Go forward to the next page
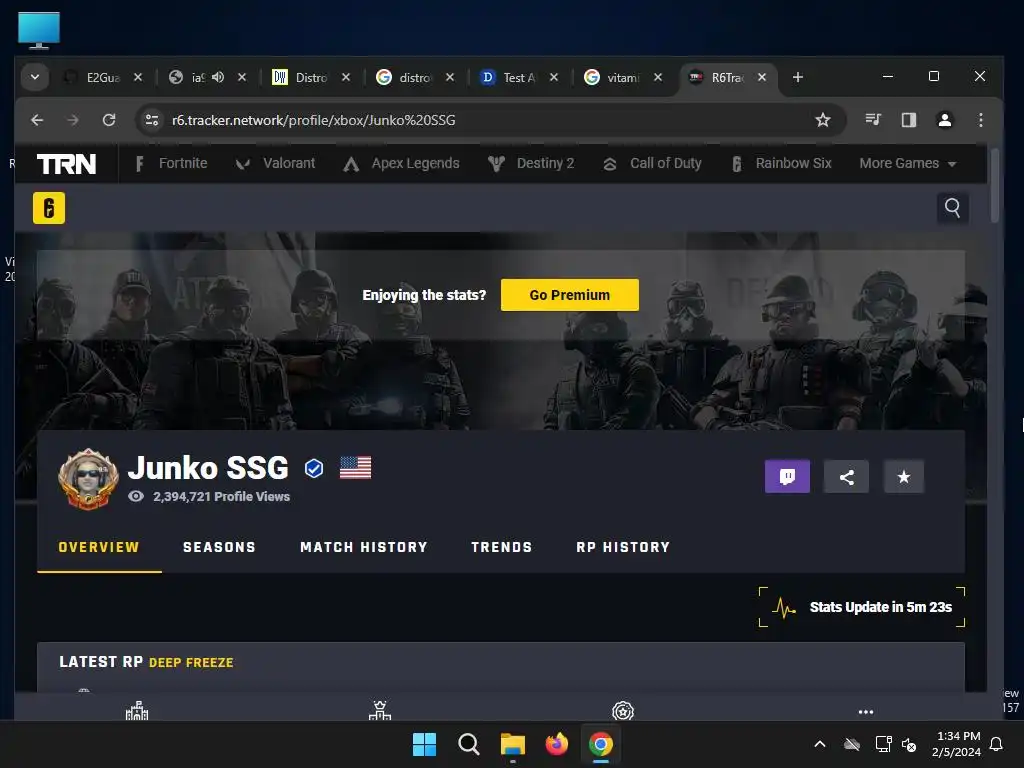This screenshot has width=1024, height=768. [73, 120]
